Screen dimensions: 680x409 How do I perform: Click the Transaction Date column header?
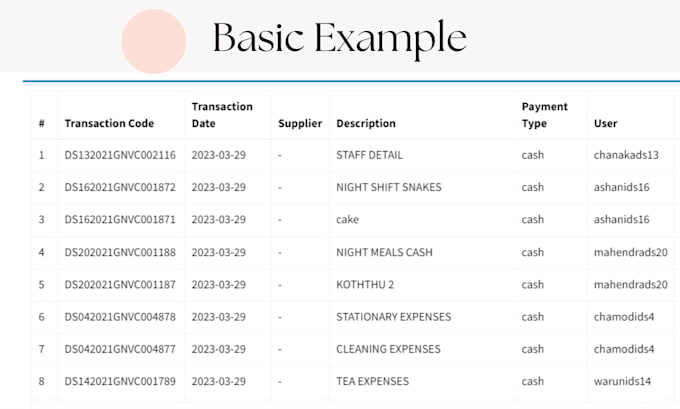[222, 115]
